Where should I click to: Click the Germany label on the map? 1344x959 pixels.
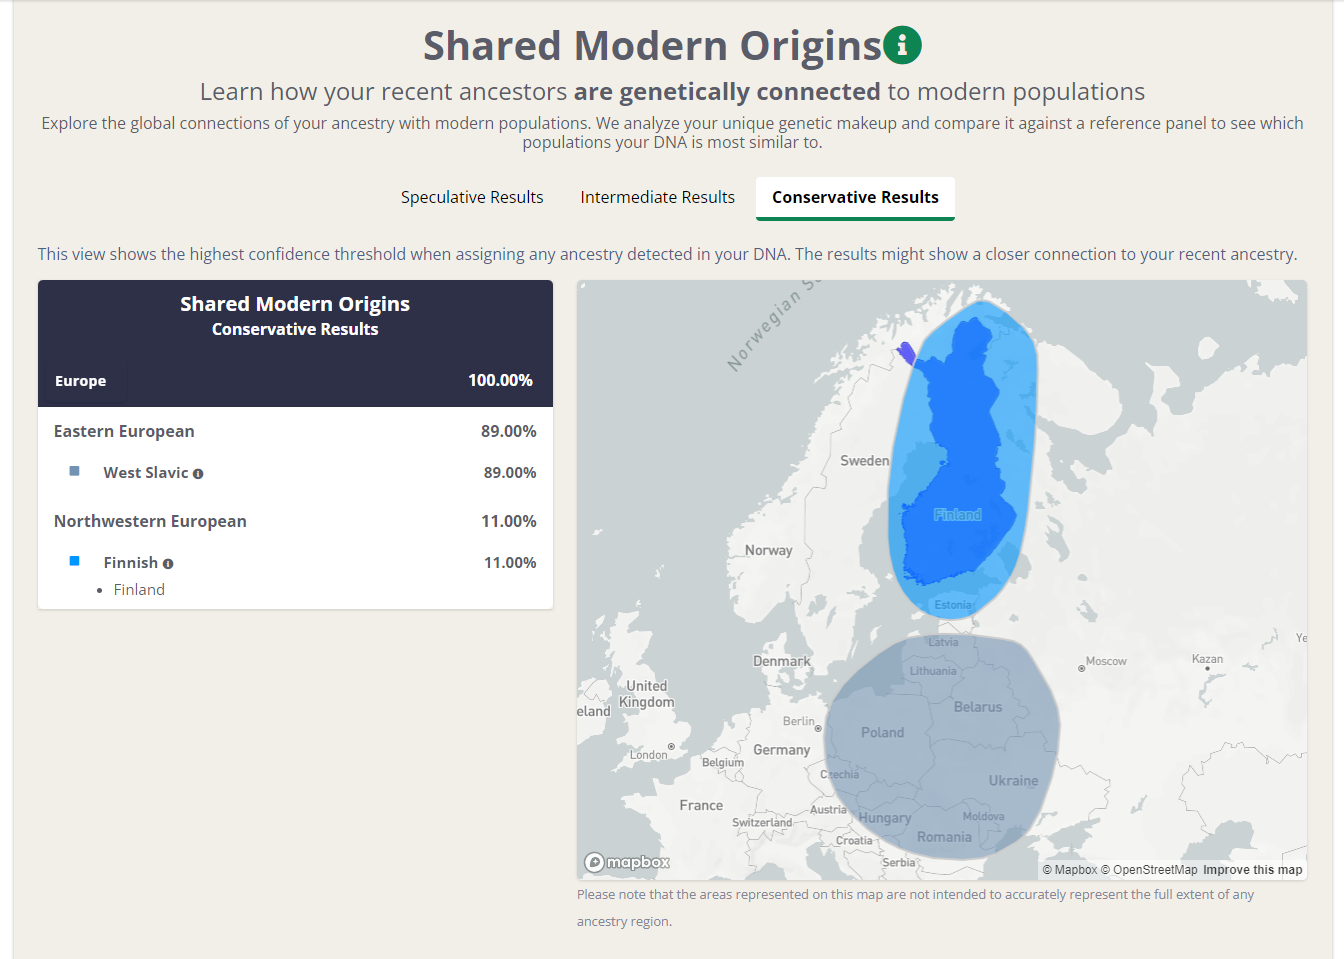(781, 750)
